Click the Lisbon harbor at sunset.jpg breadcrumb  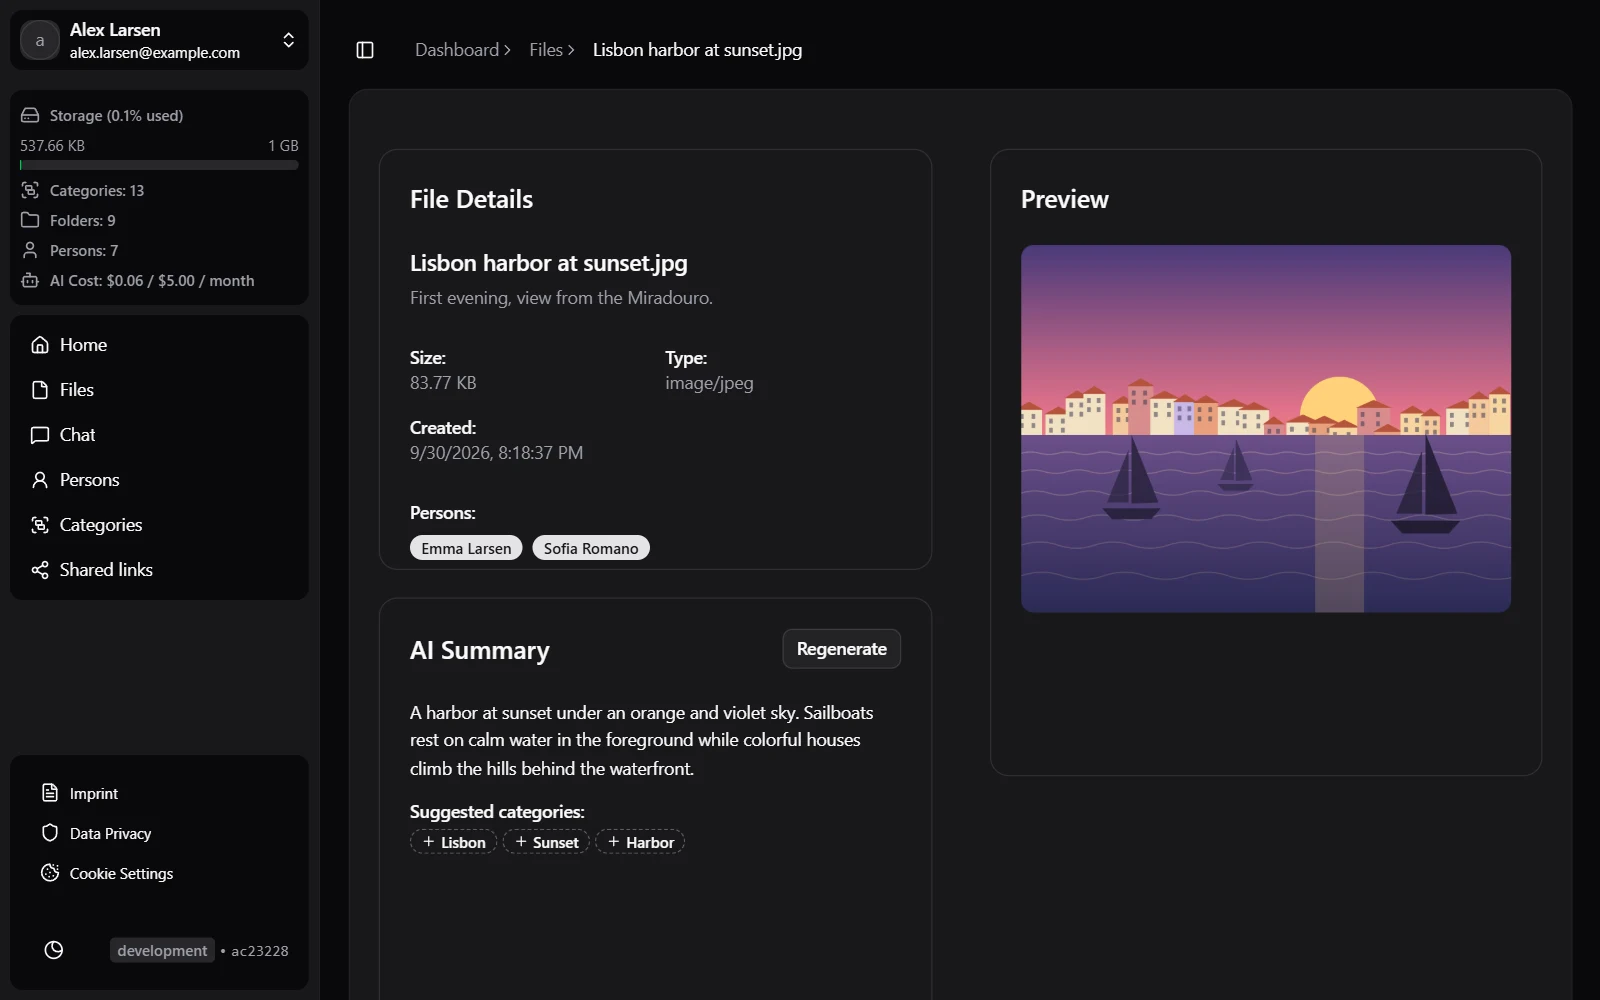(697, 50)
